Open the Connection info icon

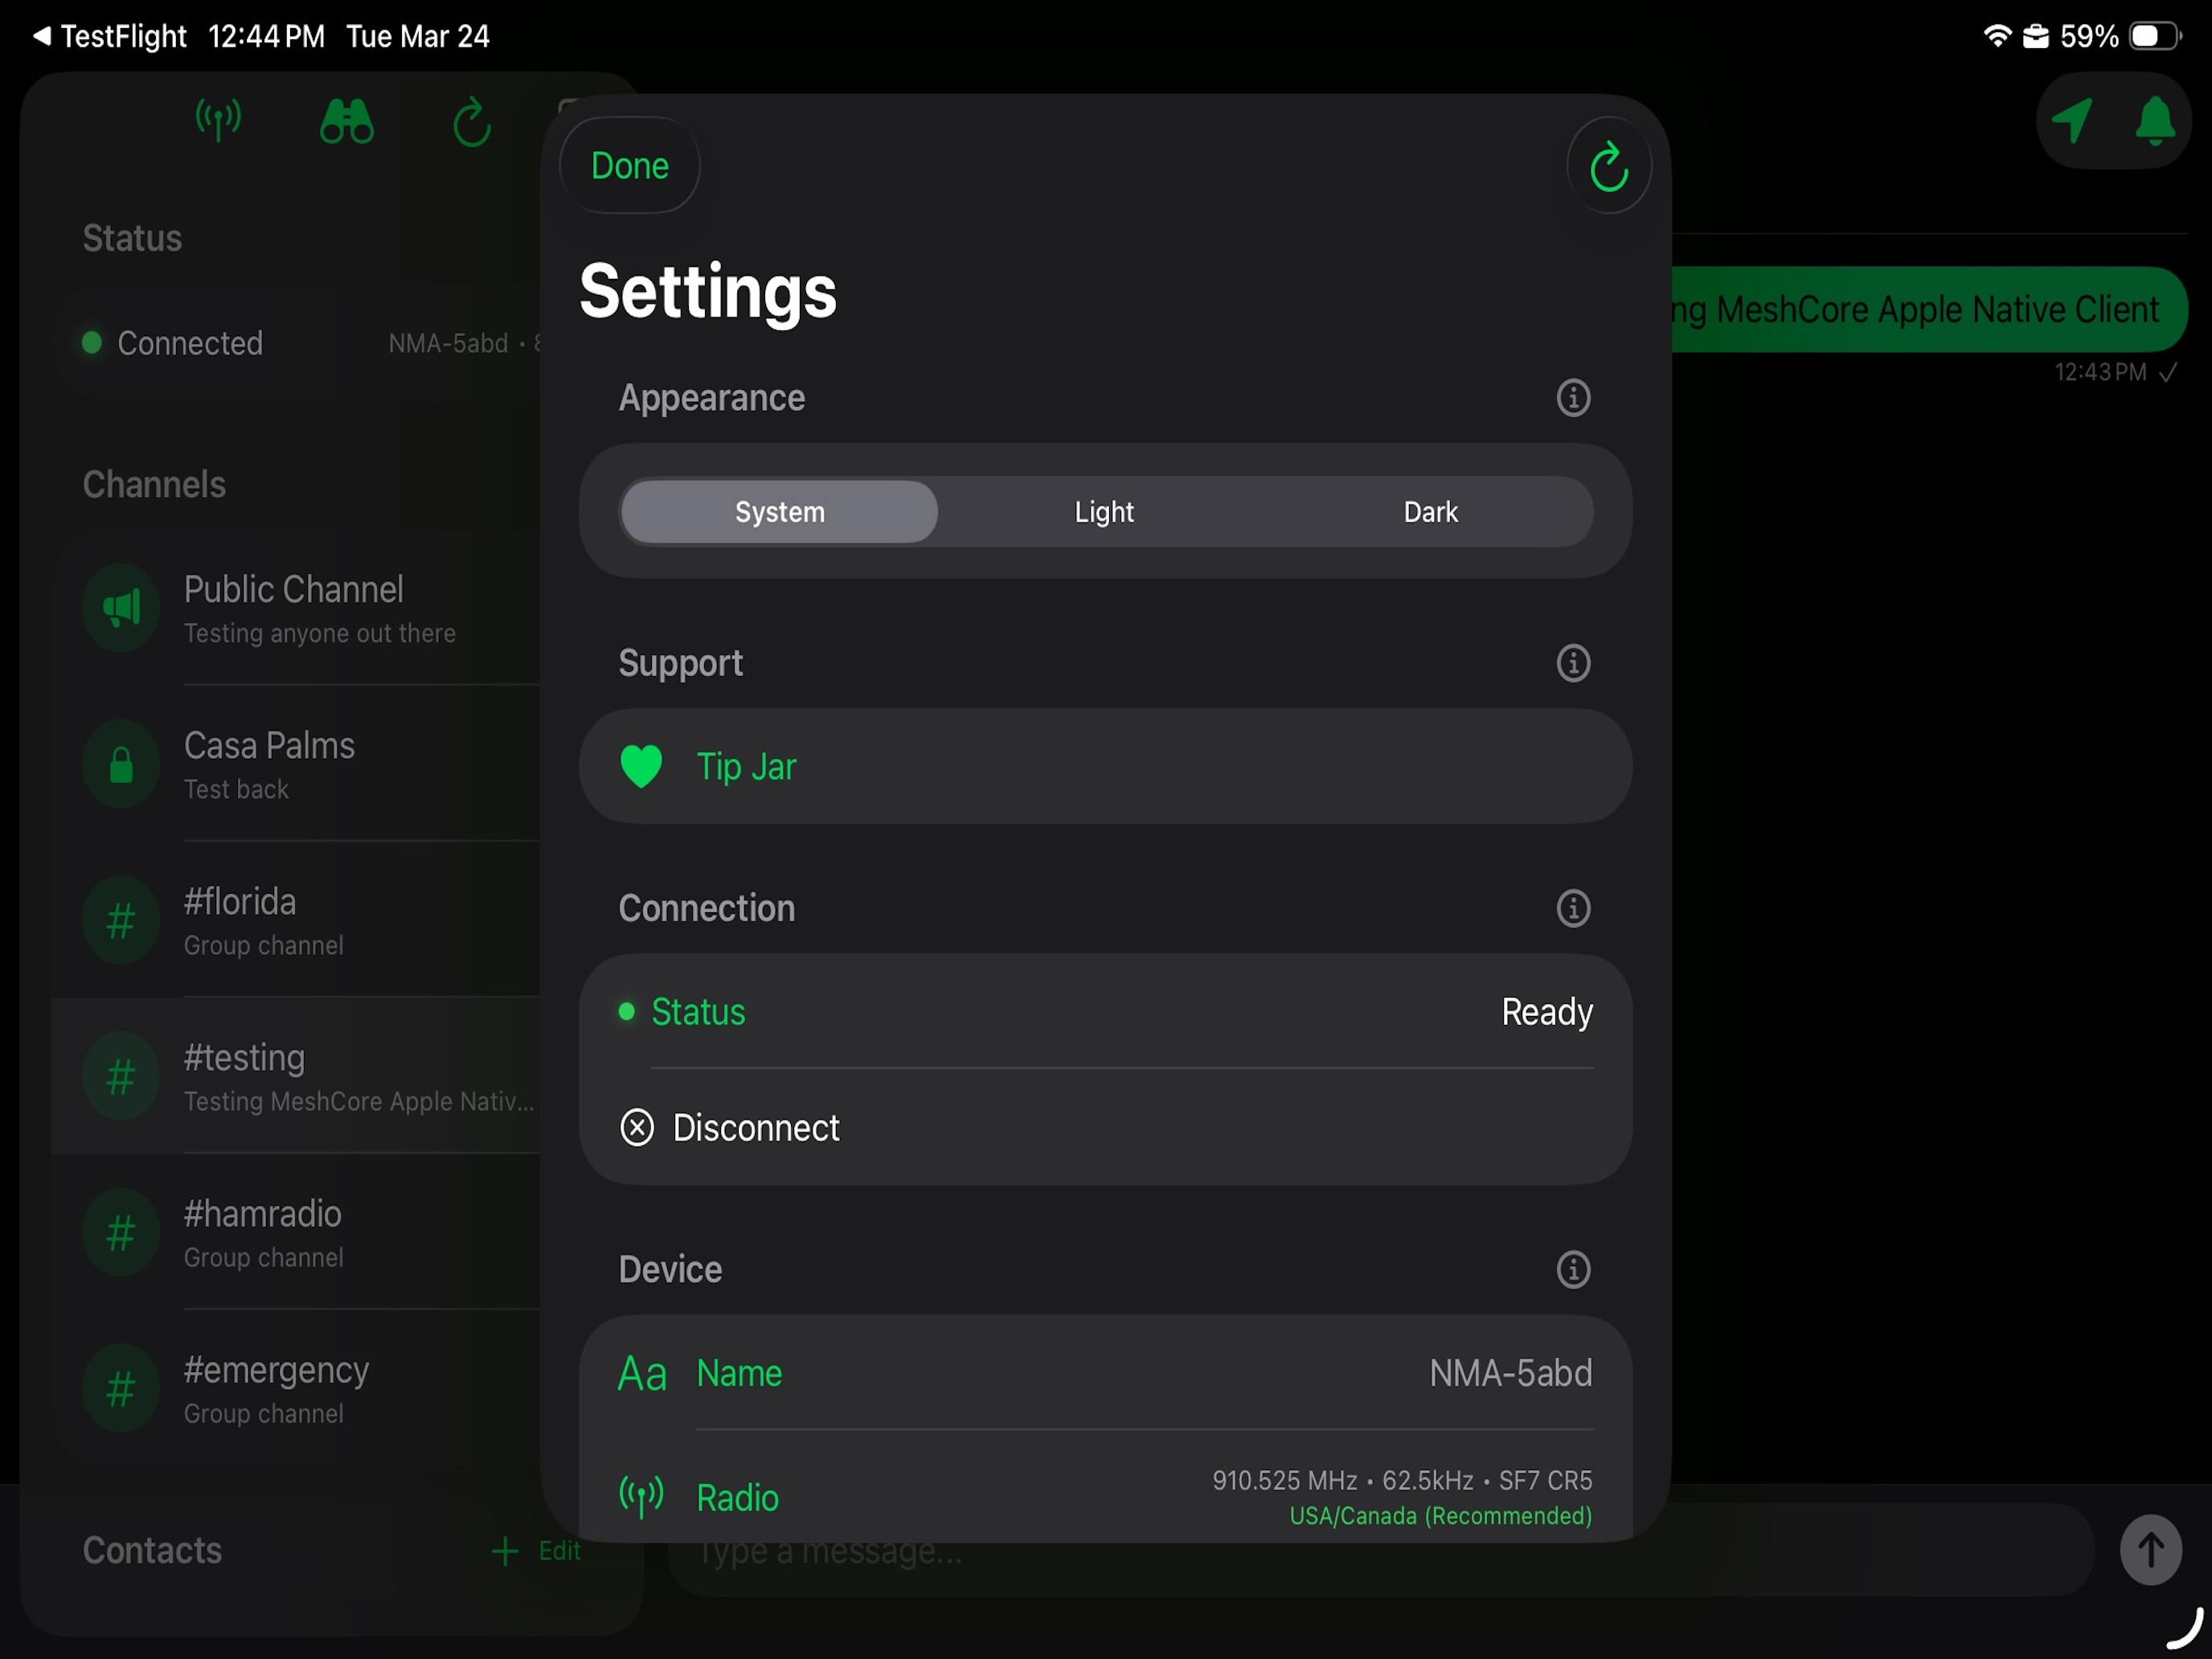tap(1573, 908)
